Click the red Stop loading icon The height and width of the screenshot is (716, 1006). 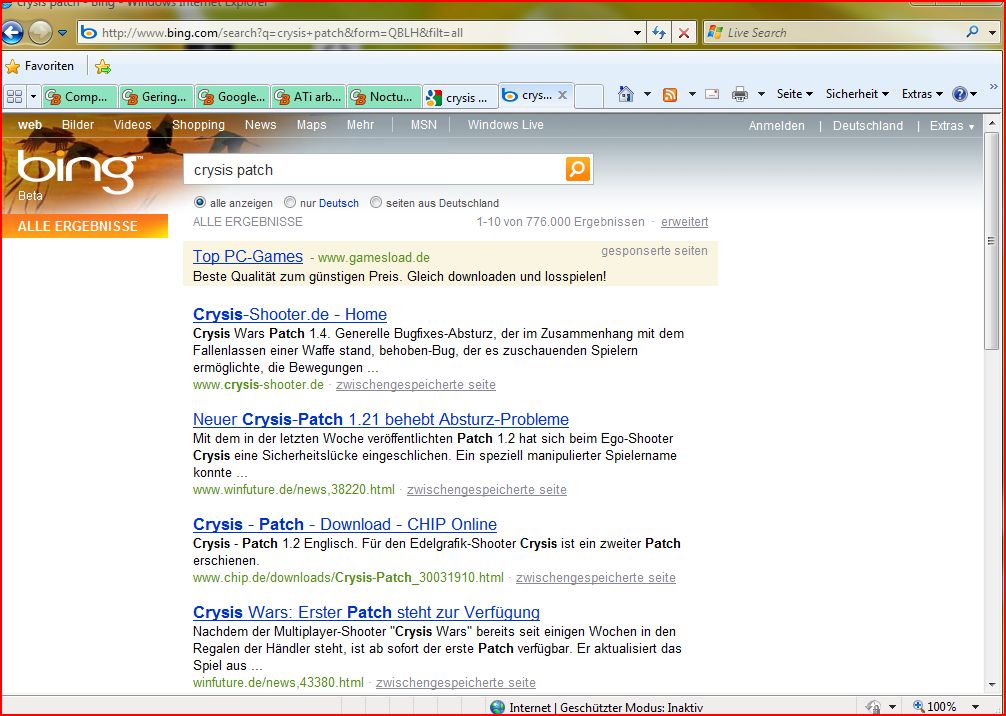(684, 33)
